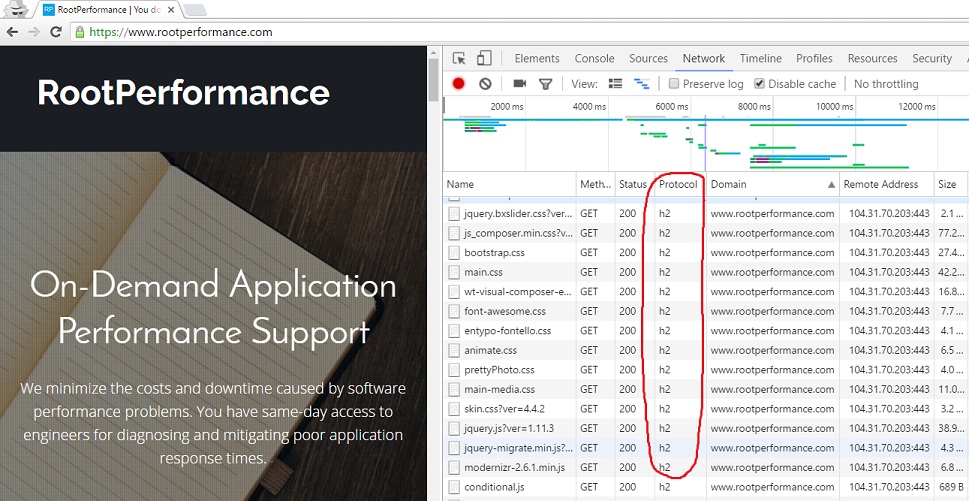
Task: Select the main-media.css request name
Action: pos(499,389)
